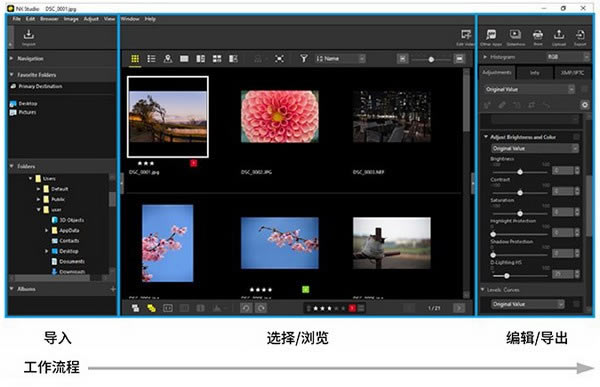Image resolution: width=600 pixels, height=387 pixels.
Task: Toggle the Levels Curves section checkbox
Action: point(577,304)
